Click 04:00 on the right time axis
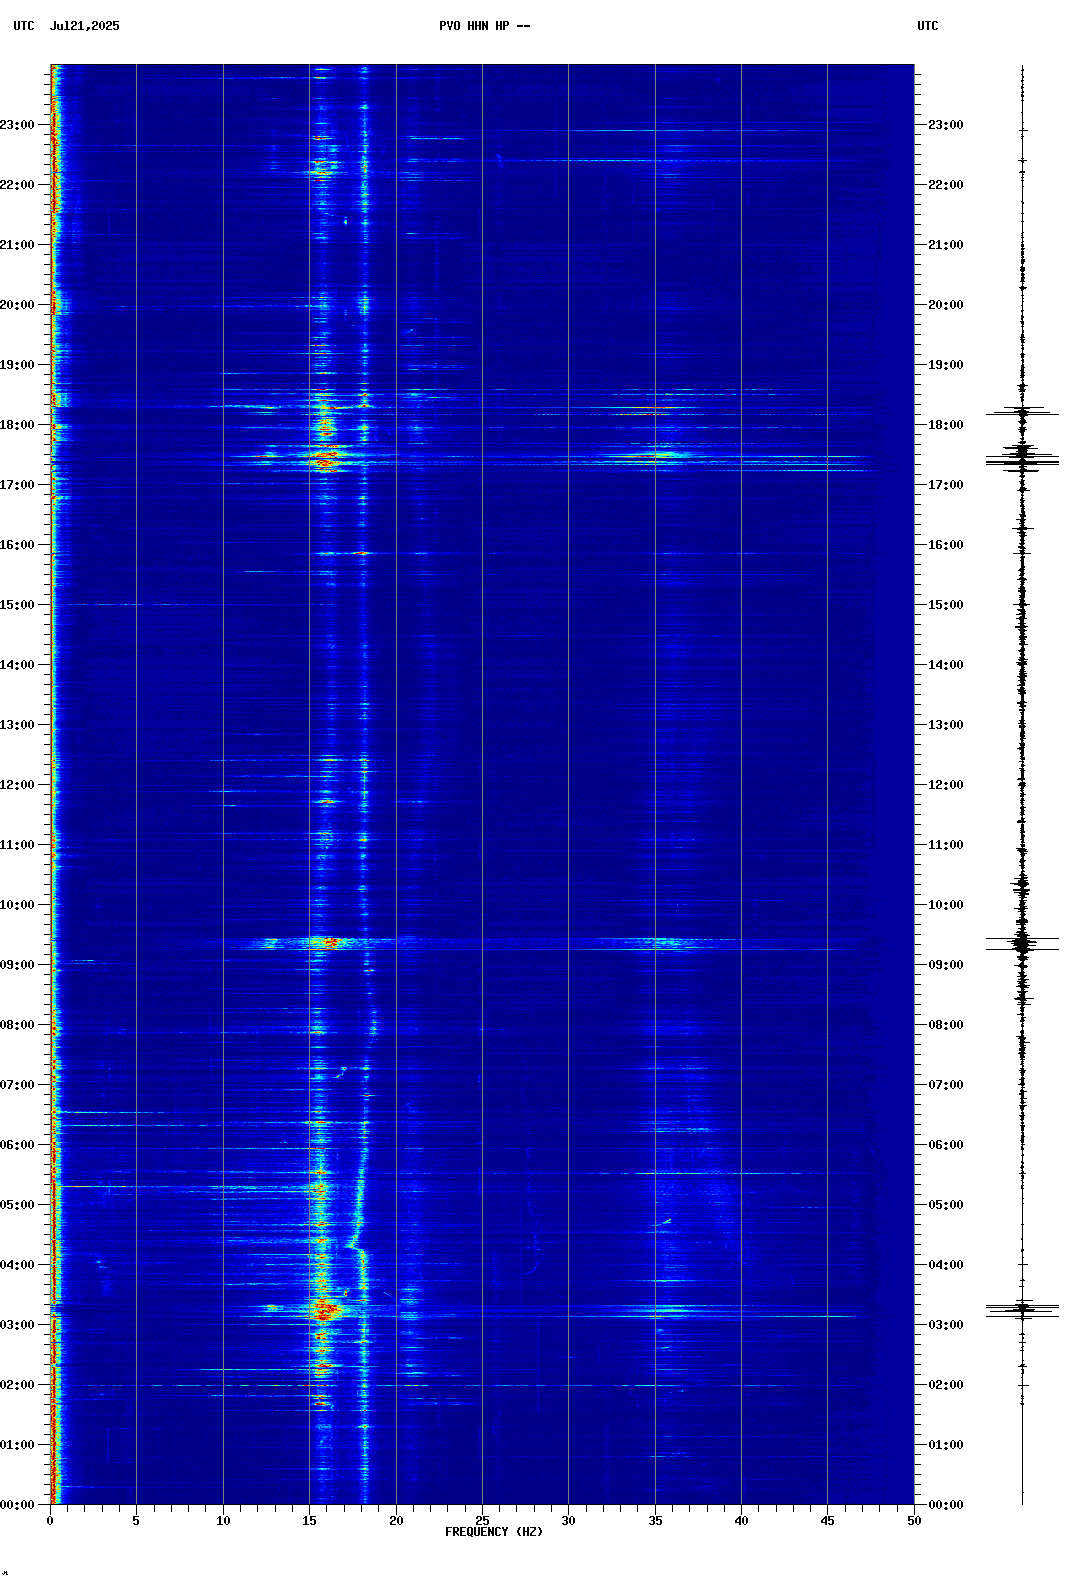Image resolution: width=1066 pixels, height=1584 pixels. [x=946, y=1265]
